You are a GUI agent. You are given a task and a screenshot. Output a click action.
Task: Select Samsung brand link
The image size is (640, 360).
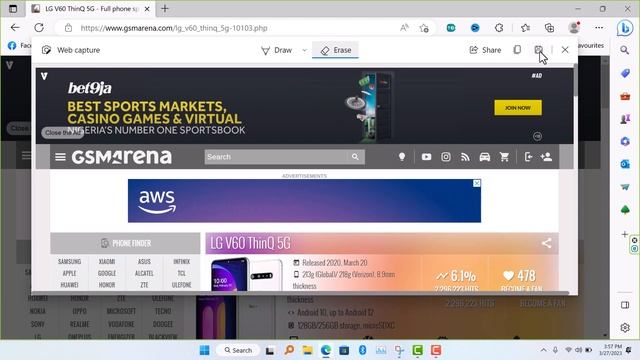coord(69,262)
